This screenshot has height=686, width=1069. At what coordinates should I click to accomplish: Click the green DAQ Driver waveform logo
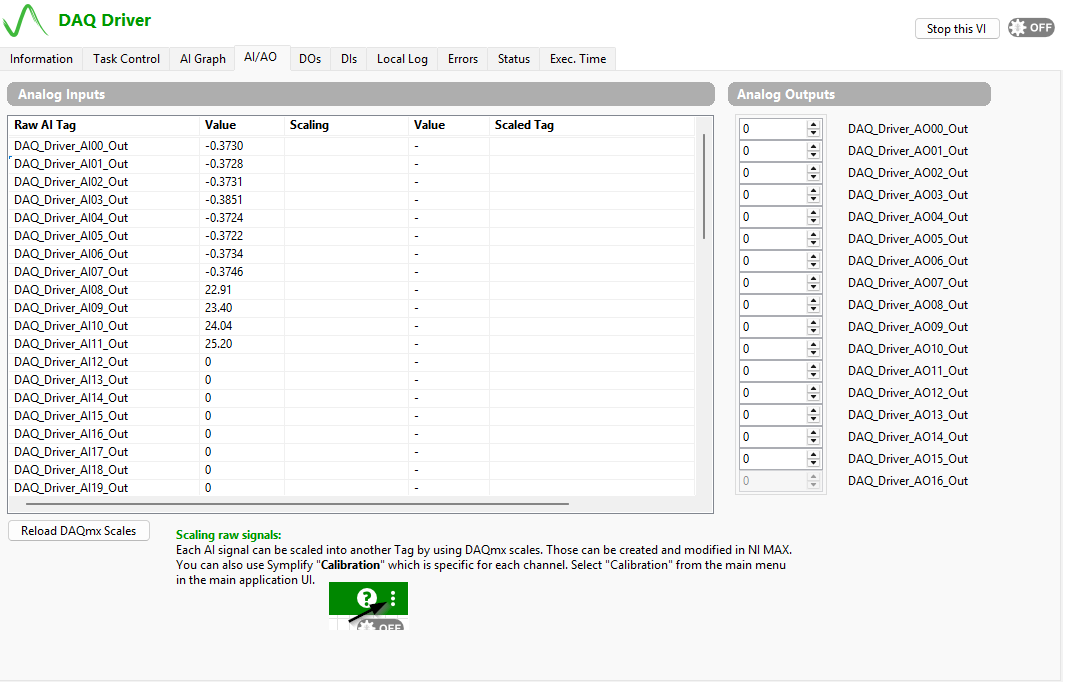[x=25, y=20]
